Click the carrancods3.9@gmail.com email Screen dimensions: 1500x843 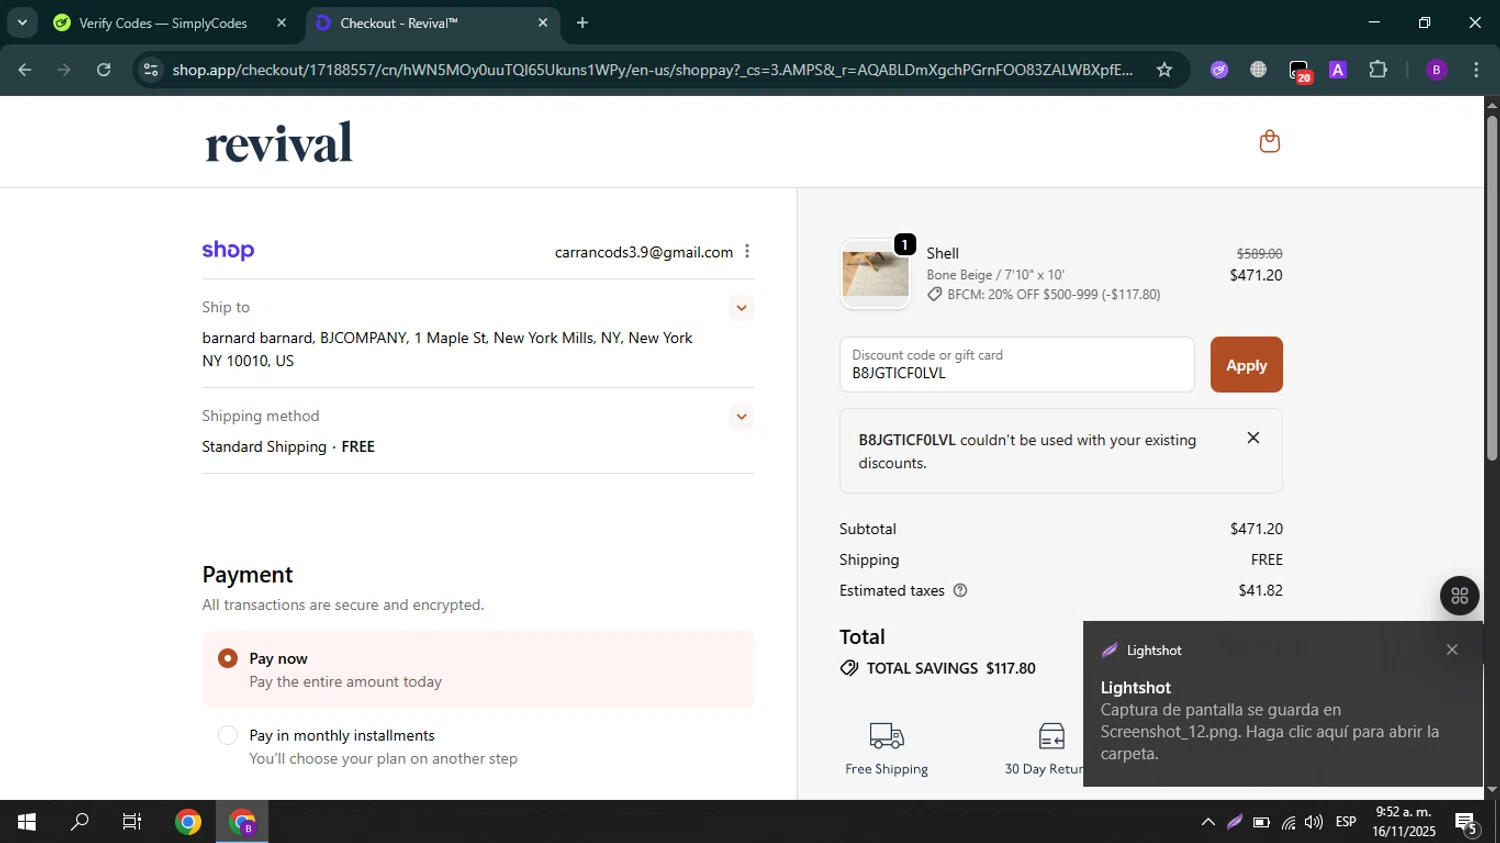(644, 252)
